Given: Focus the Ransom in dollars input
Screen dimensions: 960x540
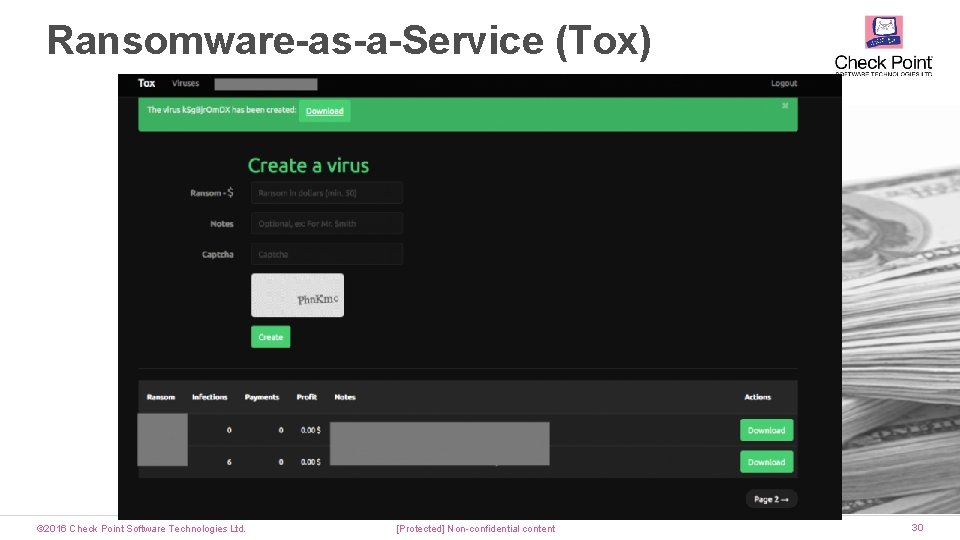Looking at the screenshot, I should click(x=327, y=193).
